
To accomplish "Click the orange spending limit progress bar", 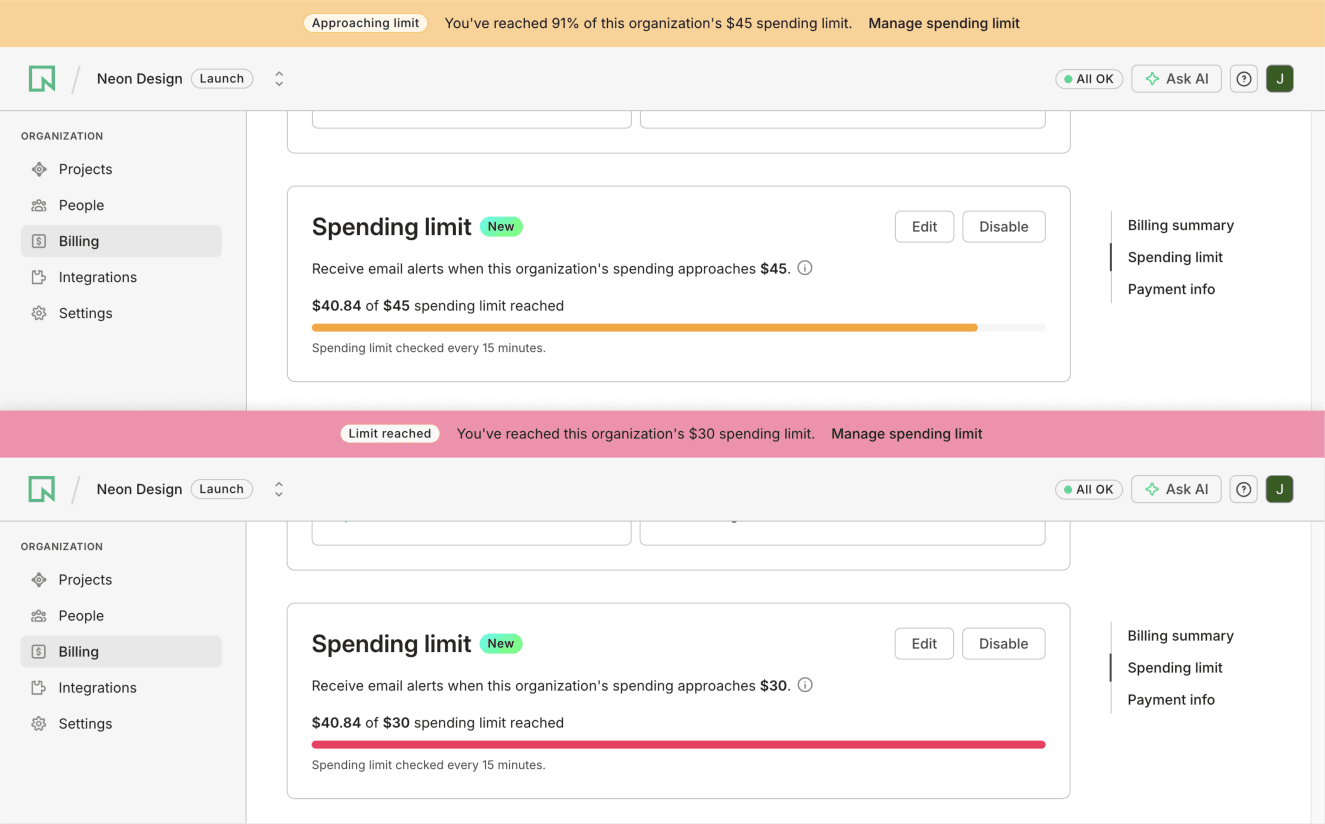I will click(644, 328).
